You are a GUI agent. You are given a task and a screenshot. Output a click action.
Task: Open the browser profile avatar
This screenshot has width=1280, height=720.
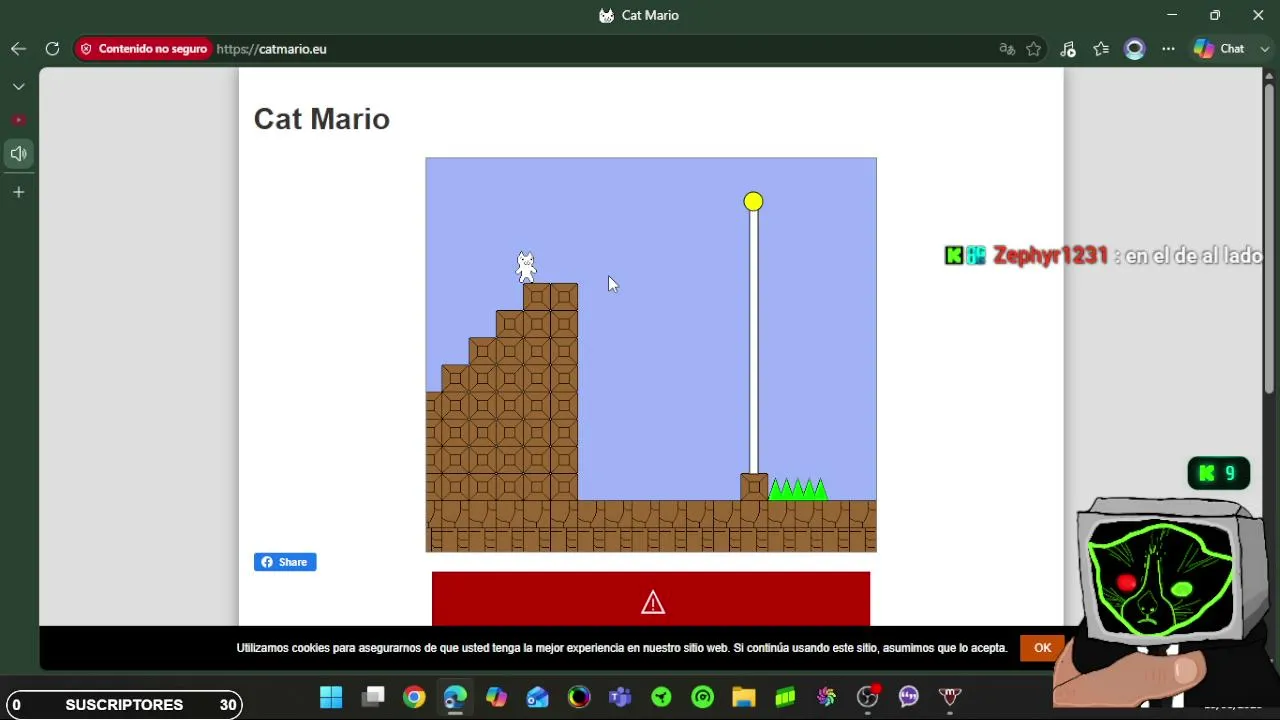point(1134,49)
